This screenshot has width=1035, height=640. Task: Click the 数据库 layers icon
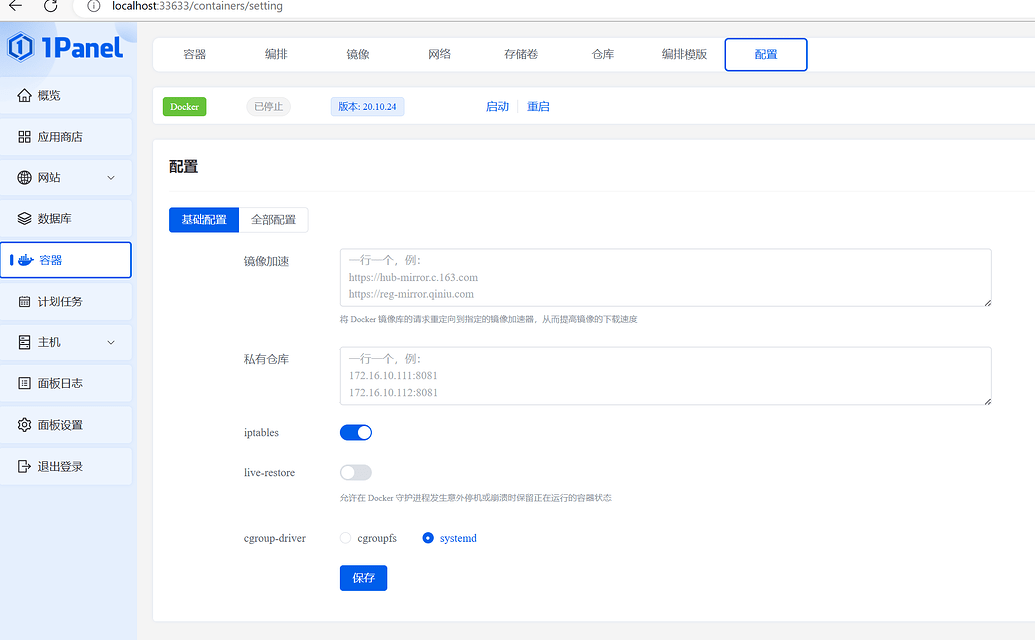coord(24,218)
